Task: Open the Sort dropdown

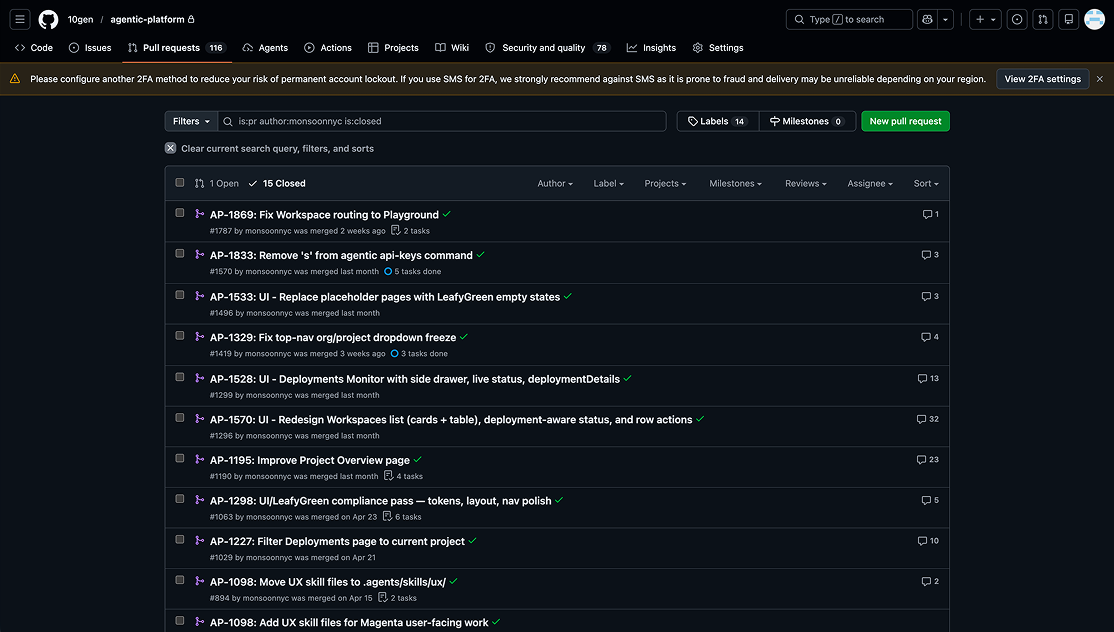Action: tap(926, 183)
